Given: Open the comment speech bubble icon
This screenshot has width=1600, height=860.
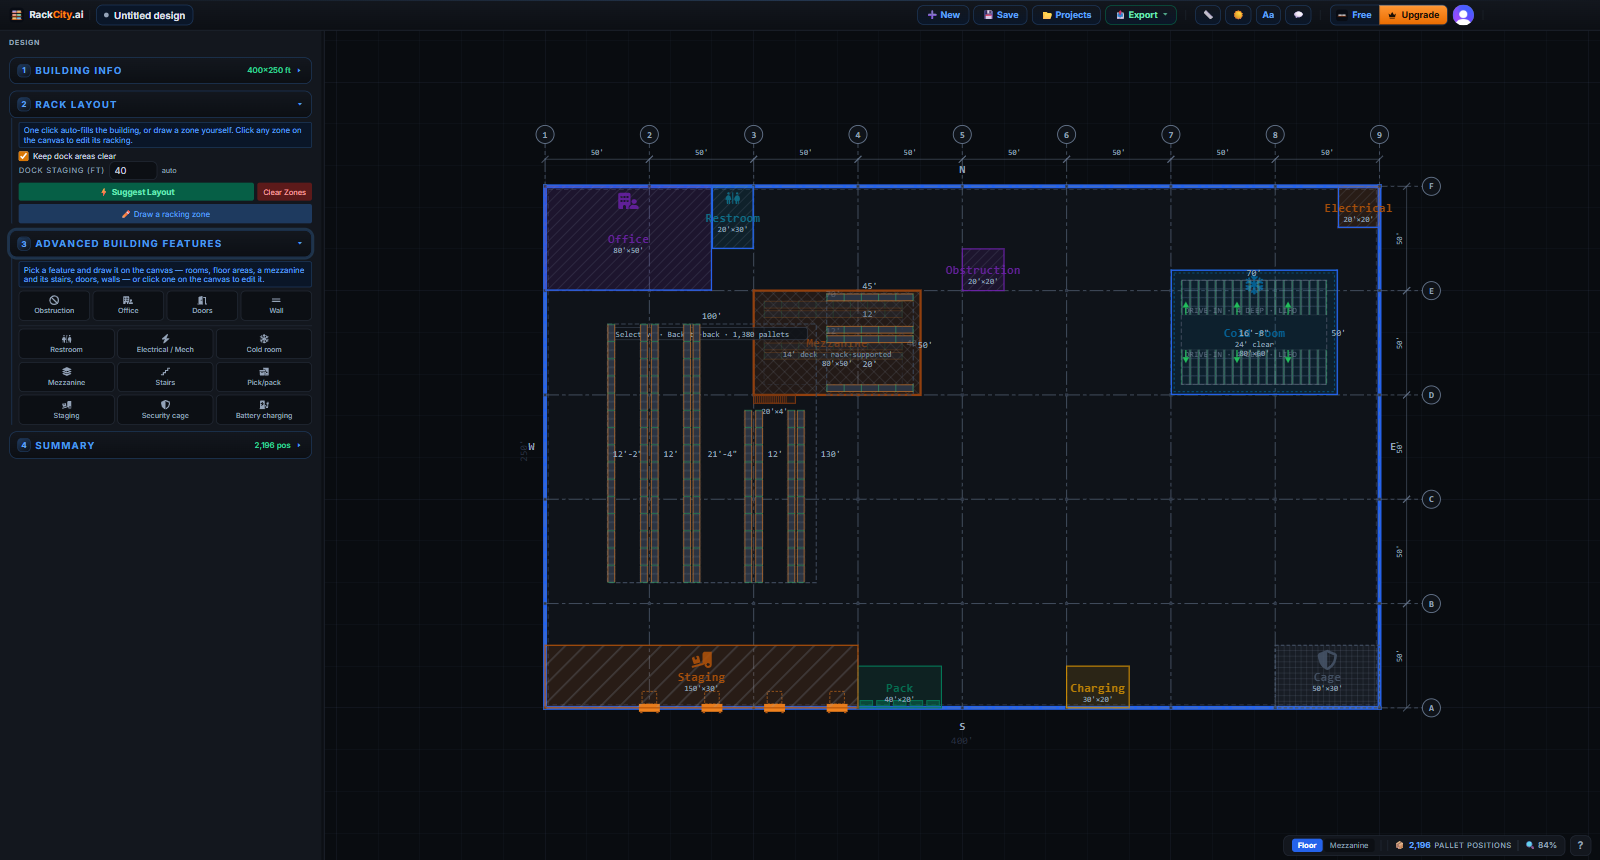Looking at the screenshot, I should pyautogui.click(x=1298, y=15).
